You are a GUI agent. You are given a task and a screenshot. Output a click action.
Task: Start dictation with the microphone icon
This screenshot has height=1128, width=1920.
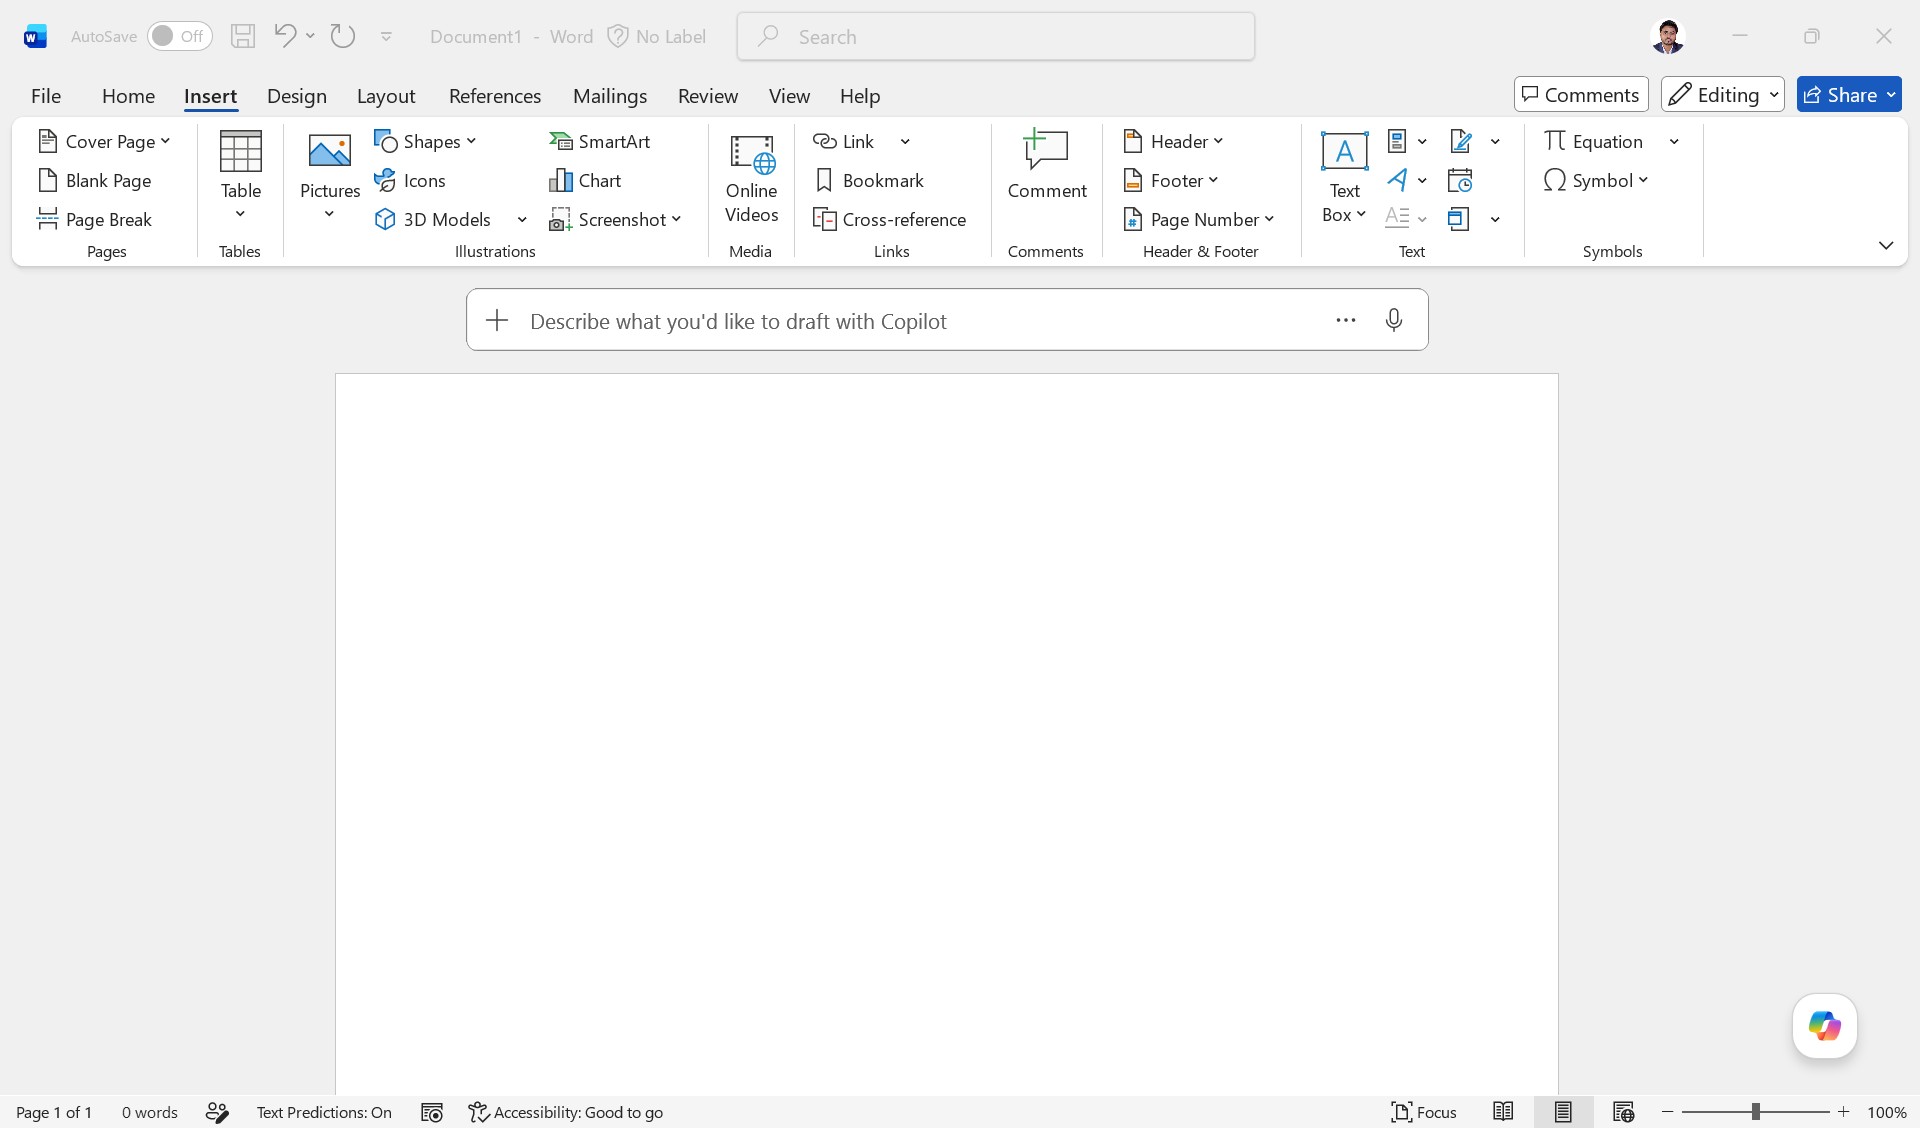coord(1393,320)
